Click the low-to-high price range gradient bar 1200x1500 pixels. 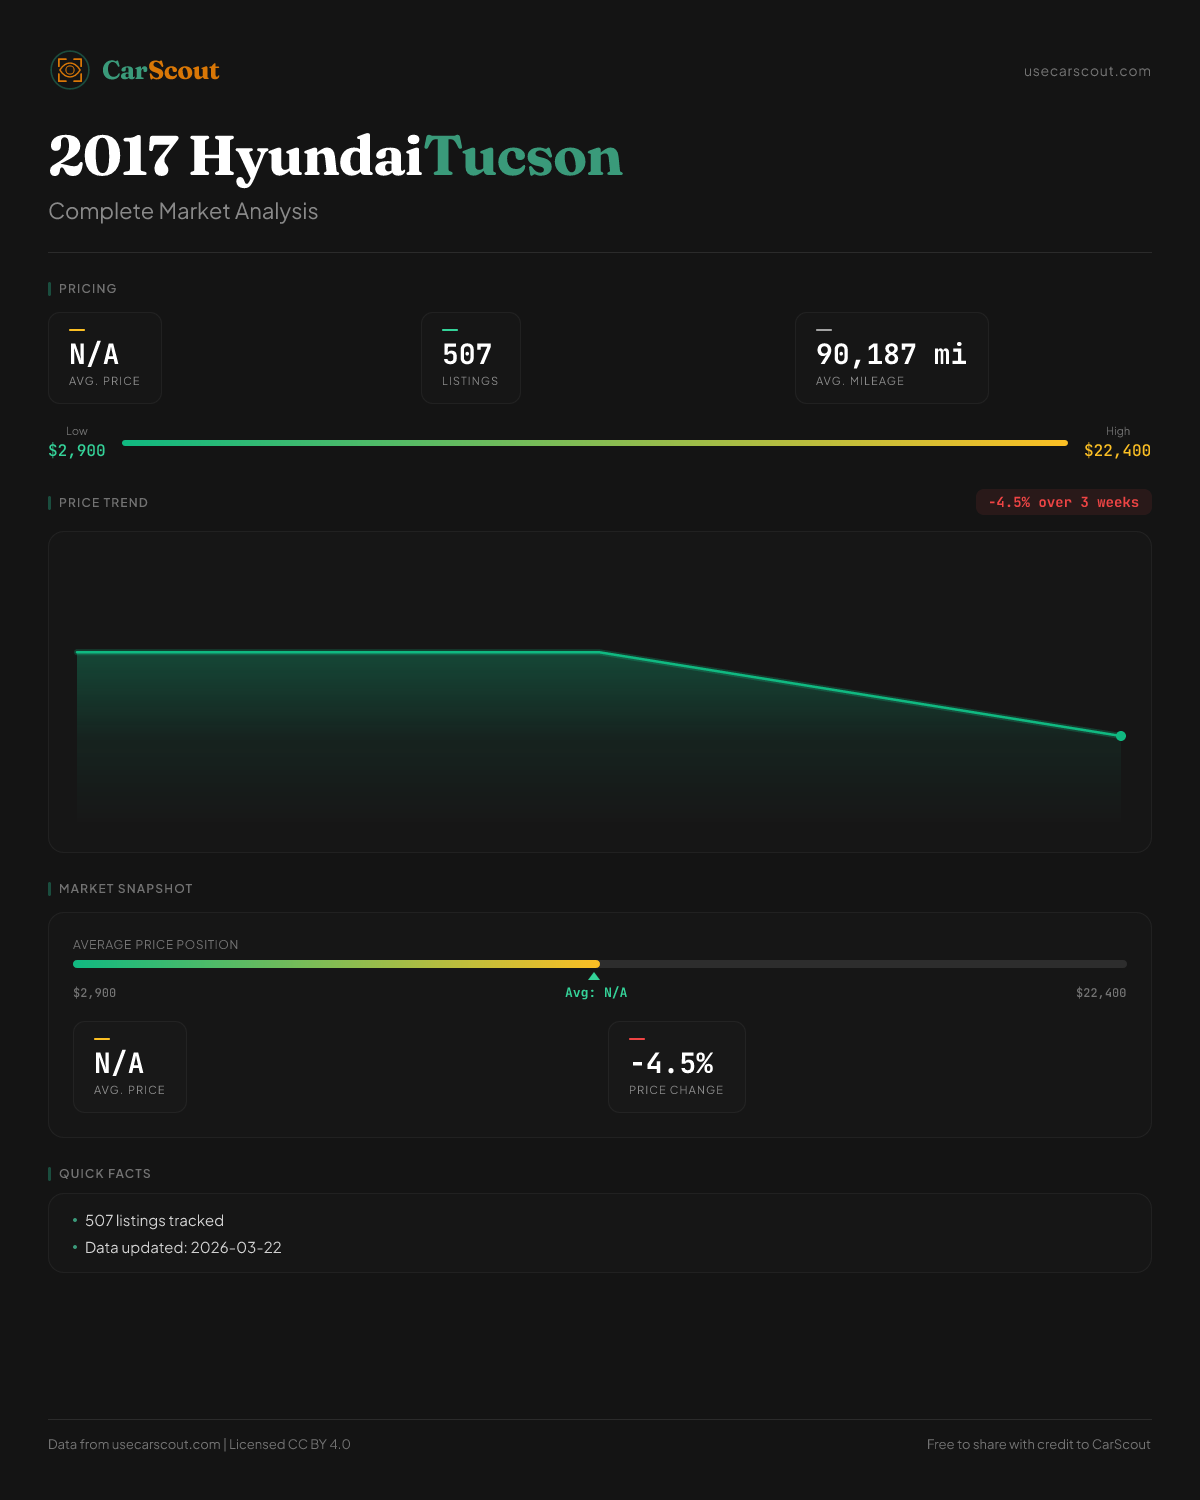tap(595, 443)
